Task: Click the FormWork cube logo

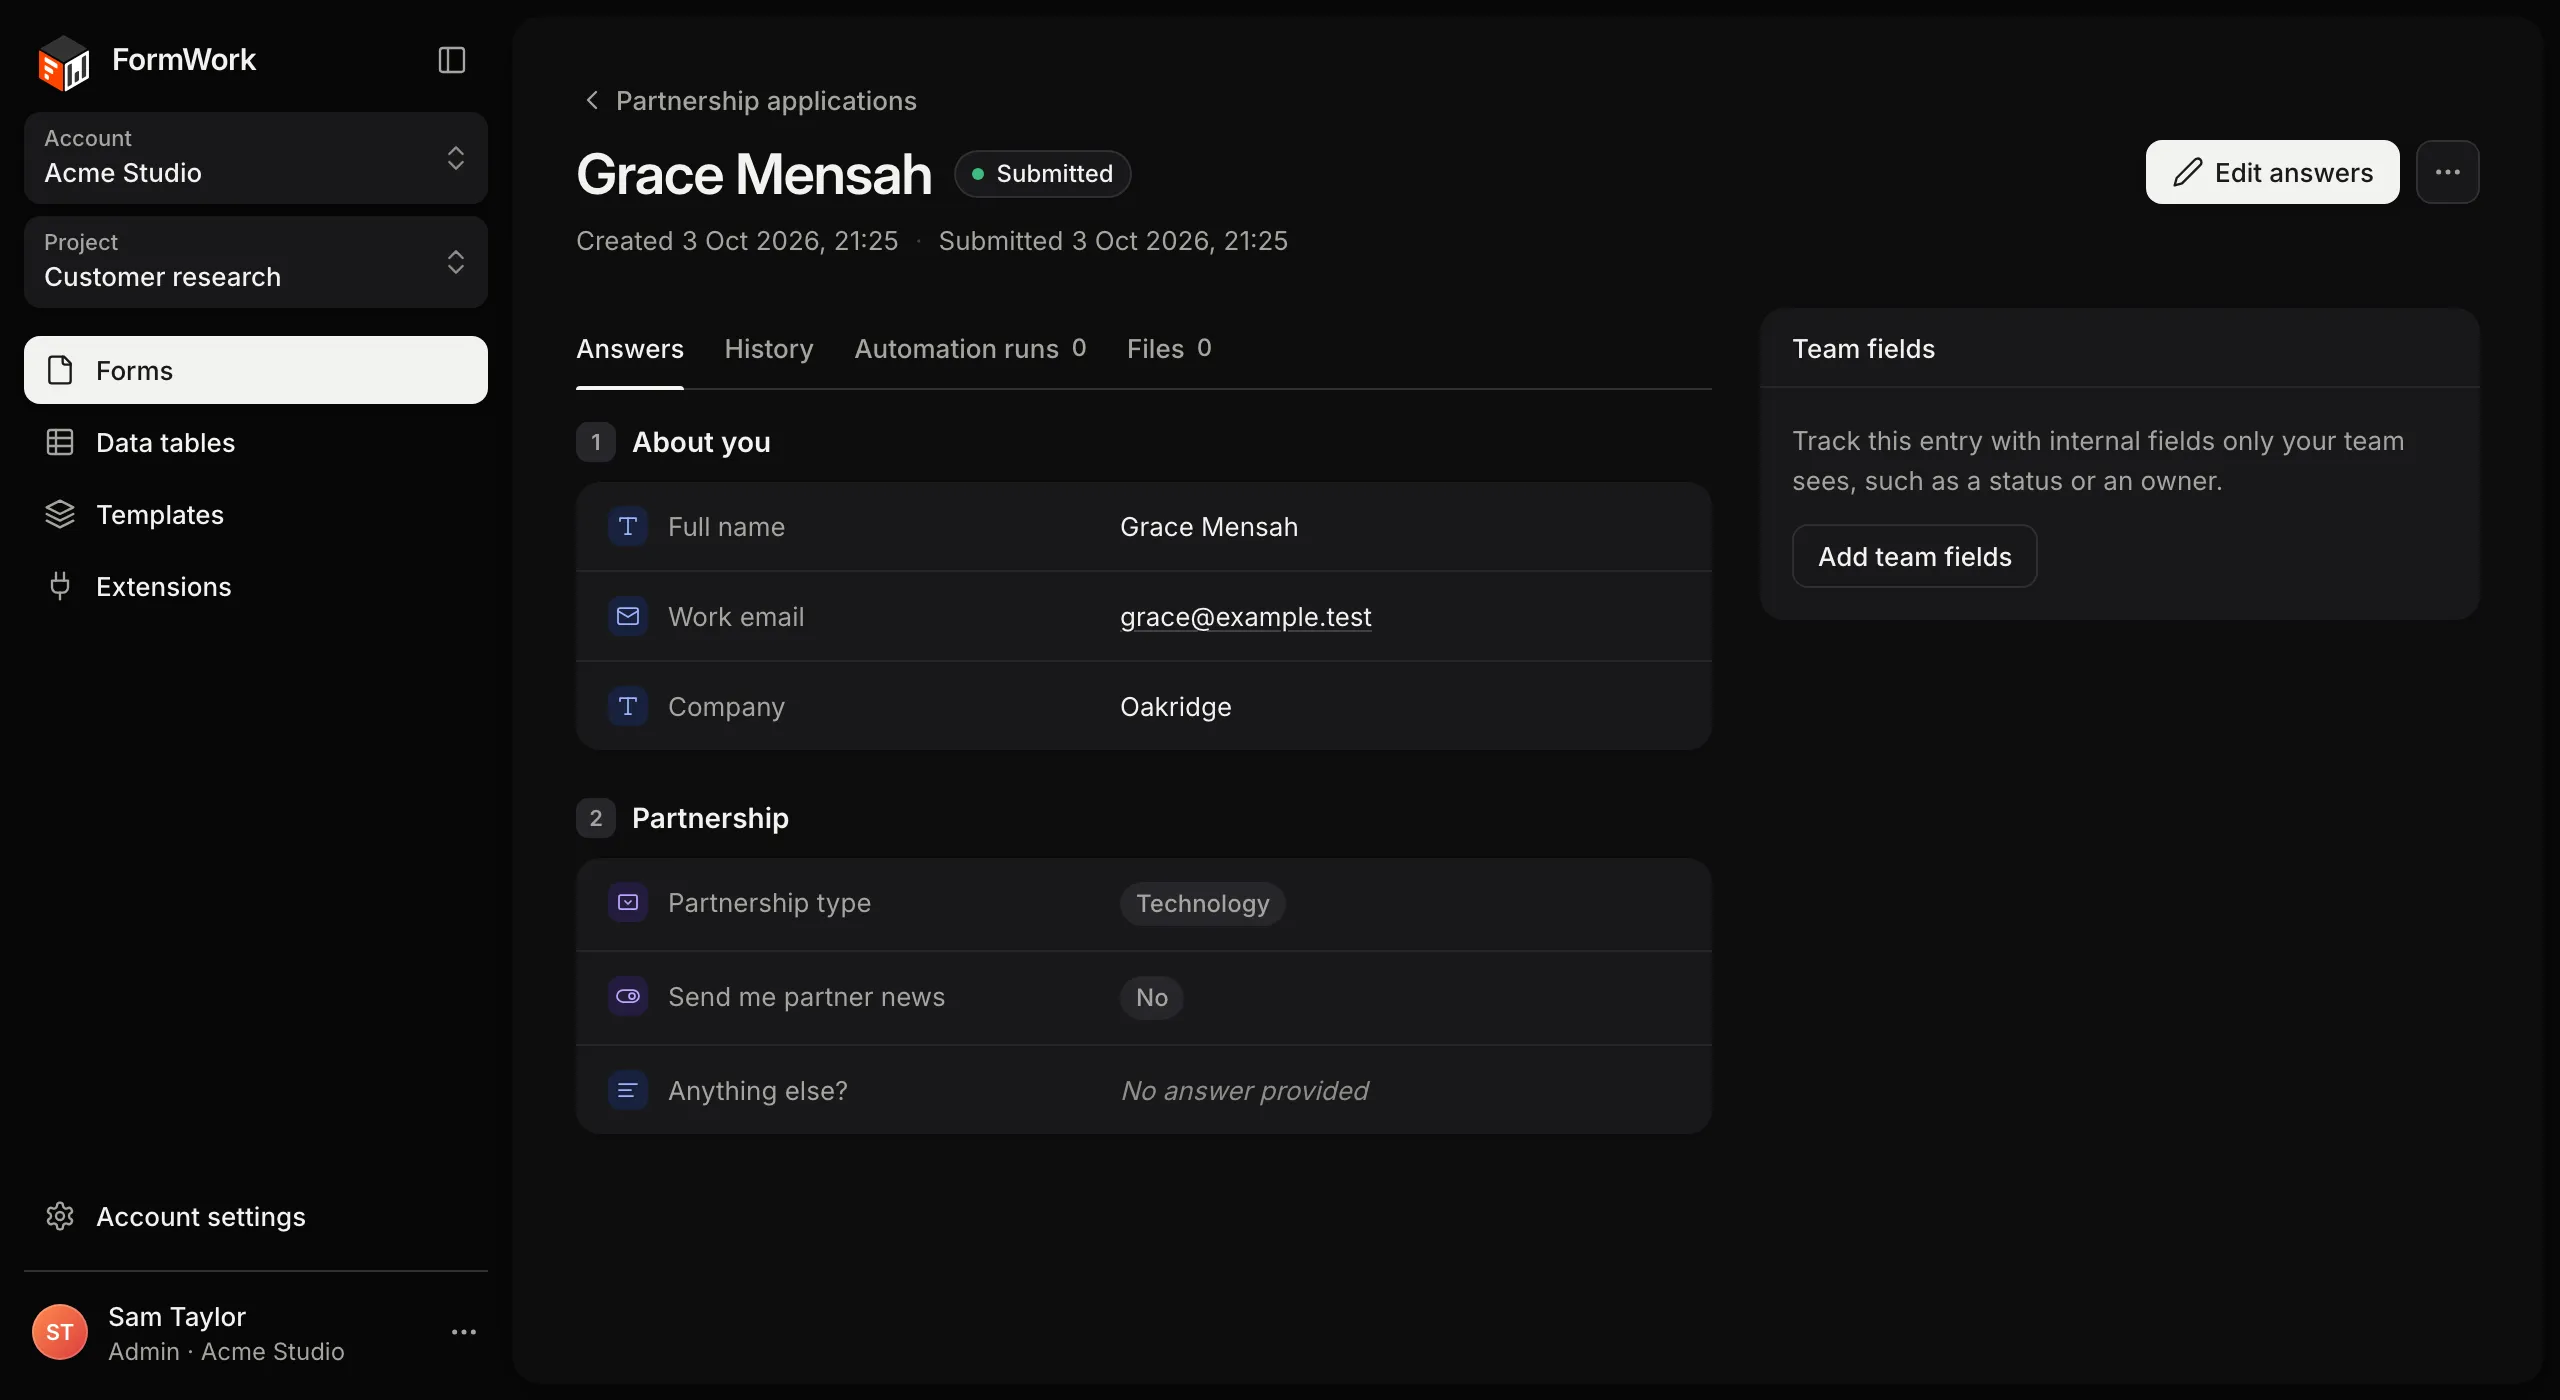Action: [63, 62]
